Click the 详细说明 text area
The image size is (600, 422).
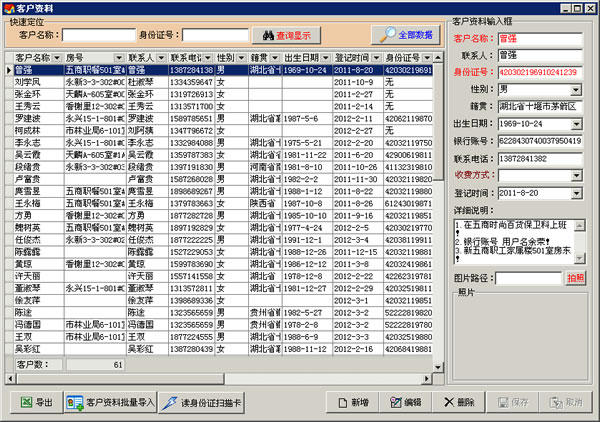515,242
